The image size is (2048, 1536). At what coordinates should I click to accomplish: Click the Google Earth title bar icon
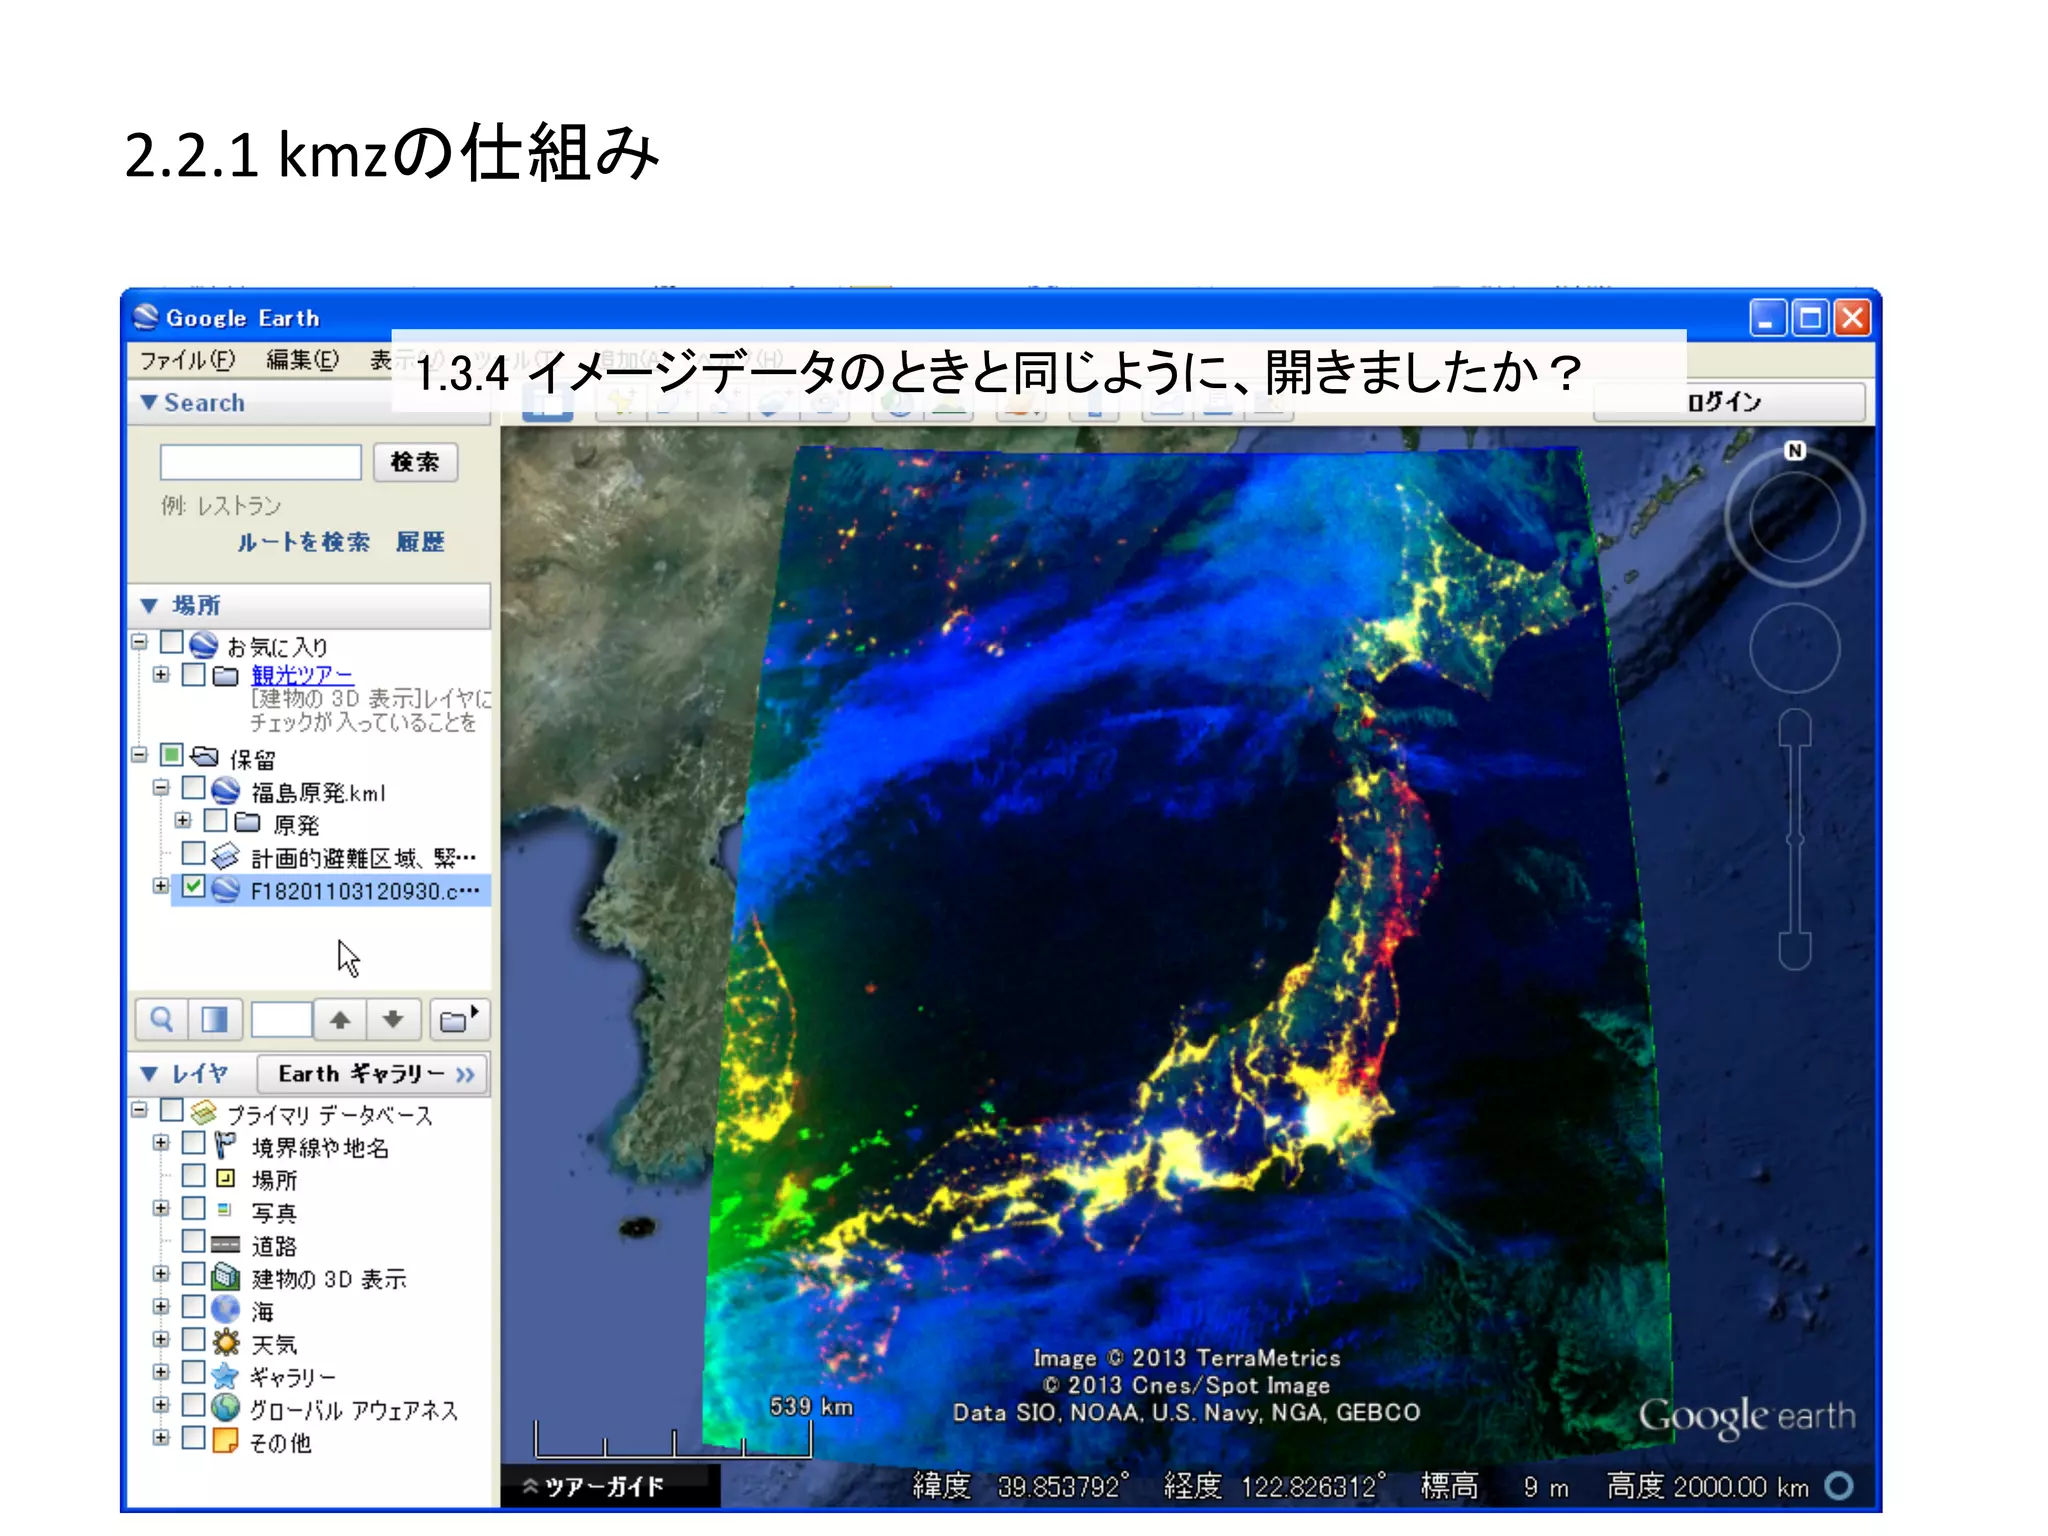[146, 317]
